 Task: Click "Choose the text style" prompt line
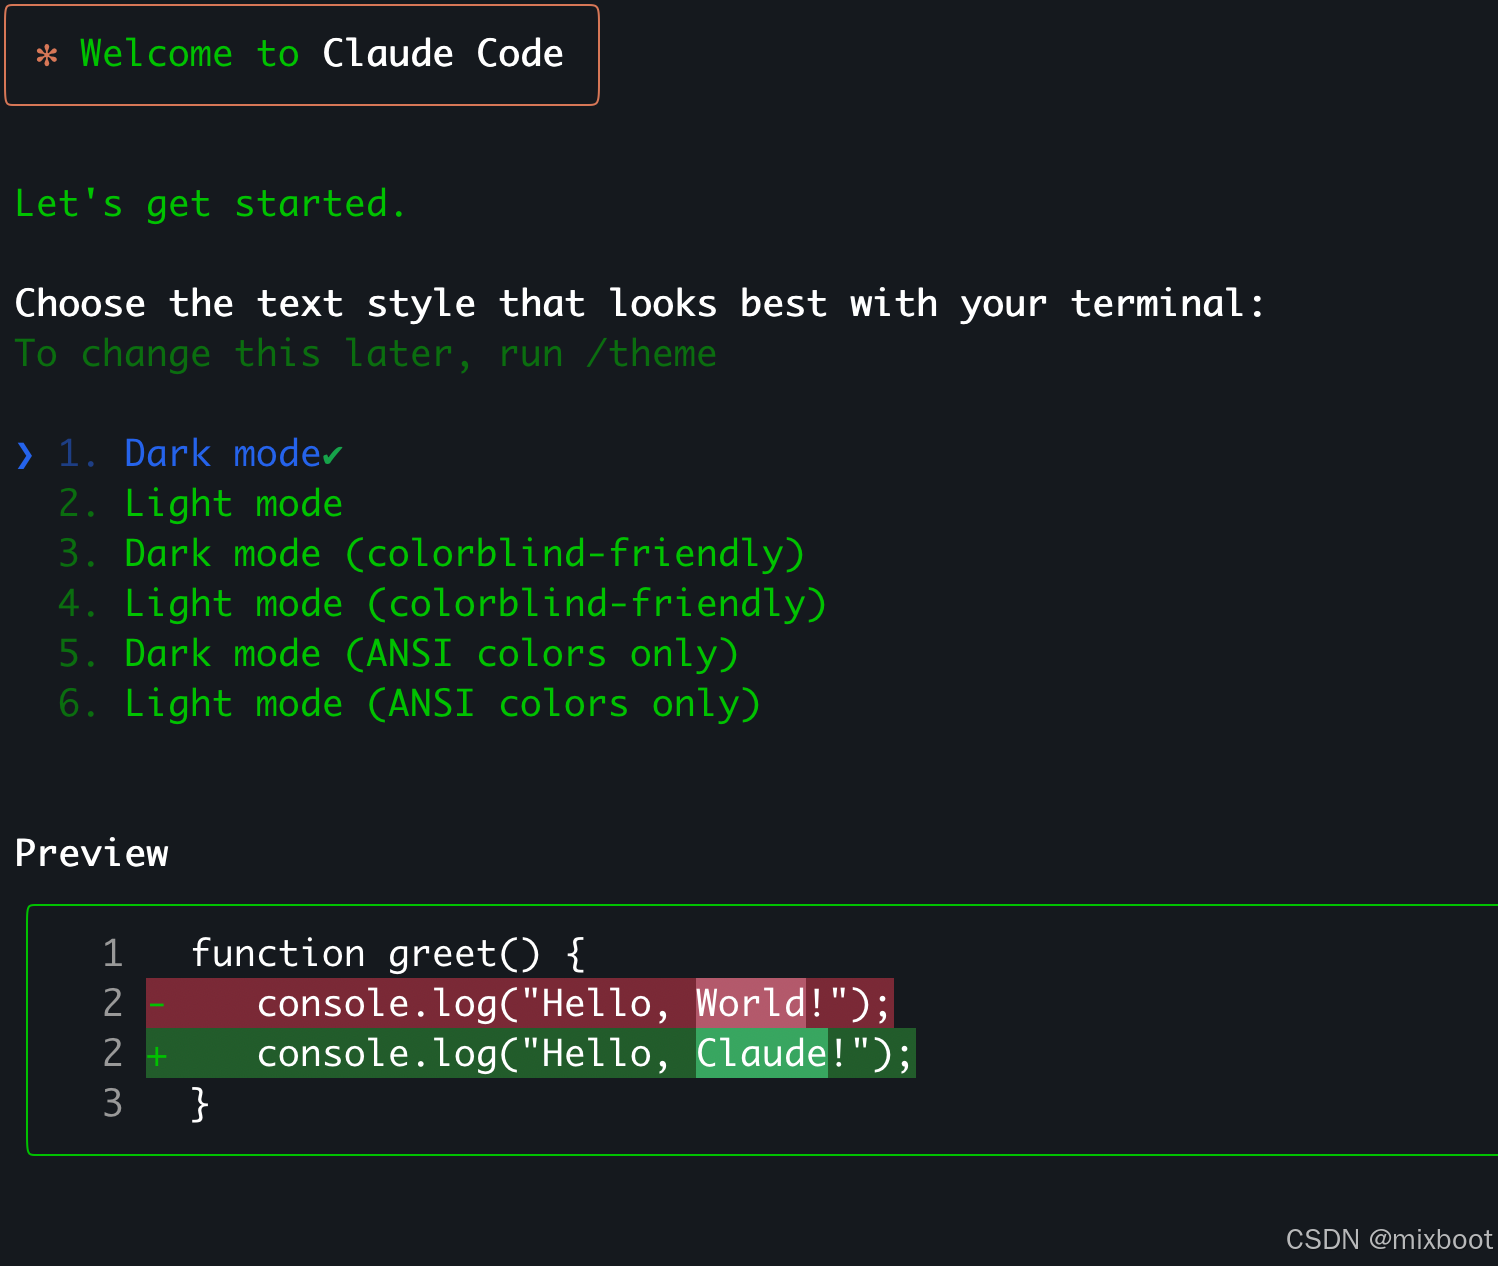pyautogui.click(x=640, y=303)
